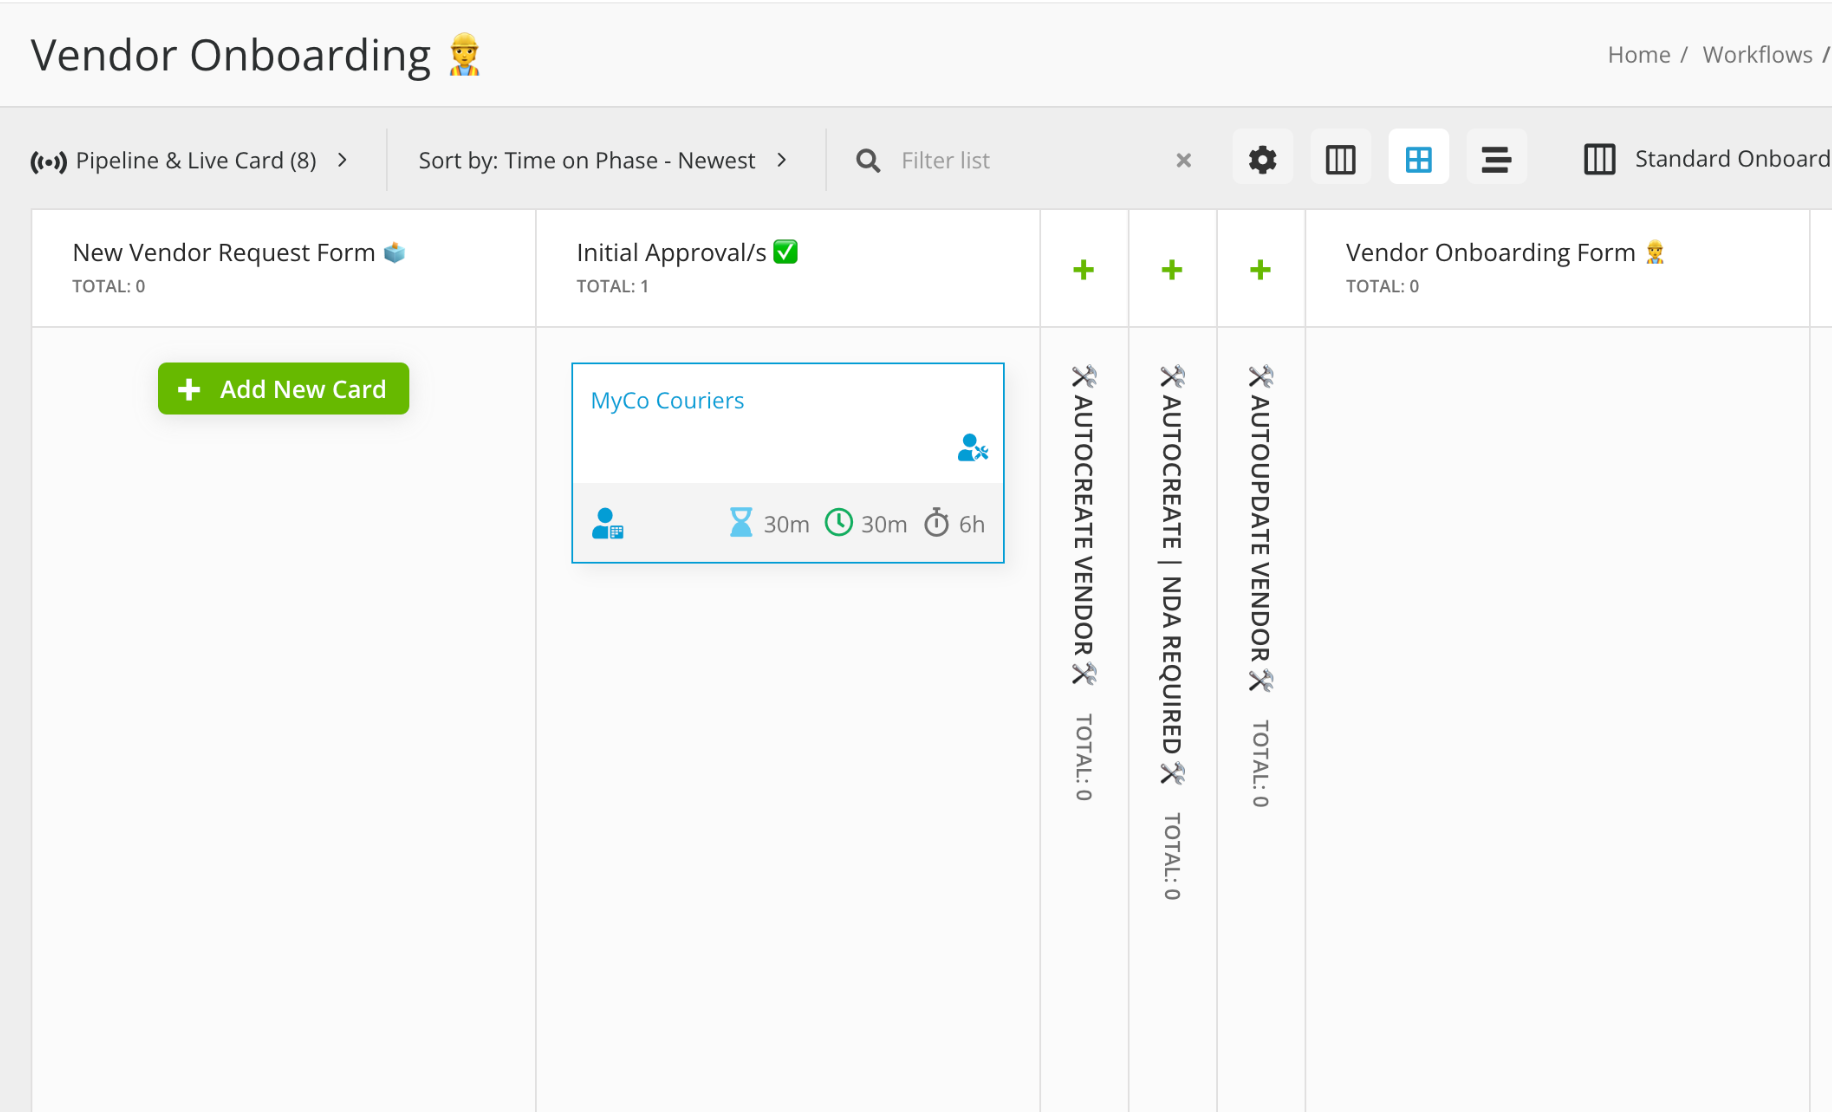Click the search magnifier icon
The height and width of the screenshot is (1112, 1832).
point(868,161)
